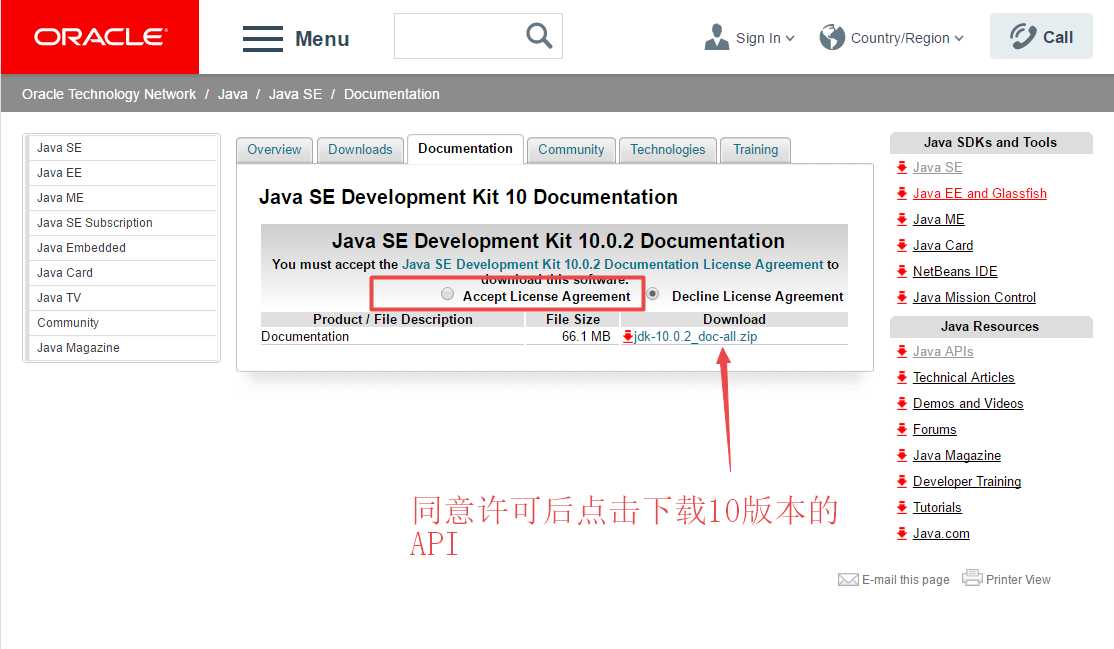Open Java Magazine link under Java Resources
Viewport: 1114px width, 649px height.
(956, 456)
